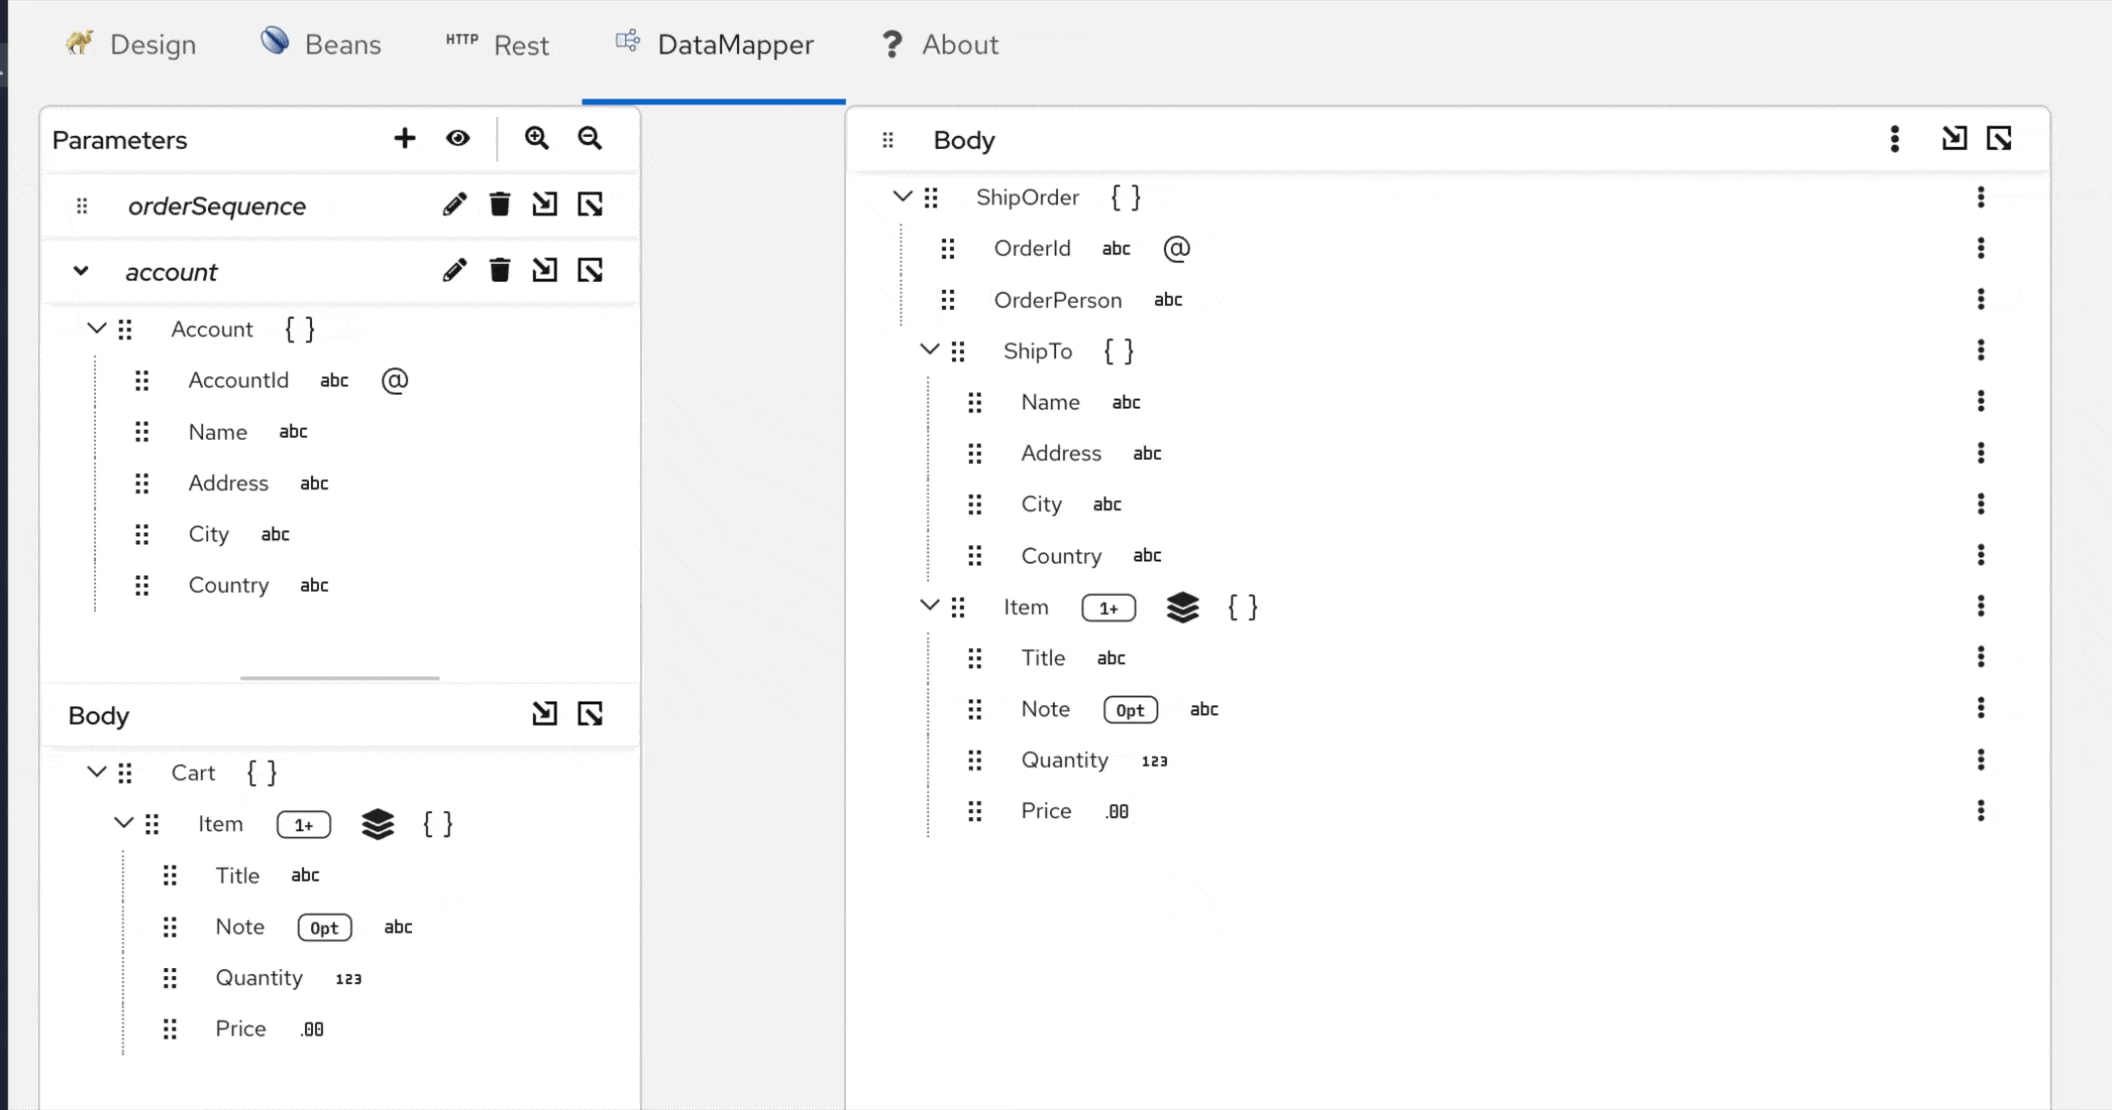Screen dimensions: 2112x1110
Task: Delete the account parameter
Action: pyautogui.click(x=500, y=270)
